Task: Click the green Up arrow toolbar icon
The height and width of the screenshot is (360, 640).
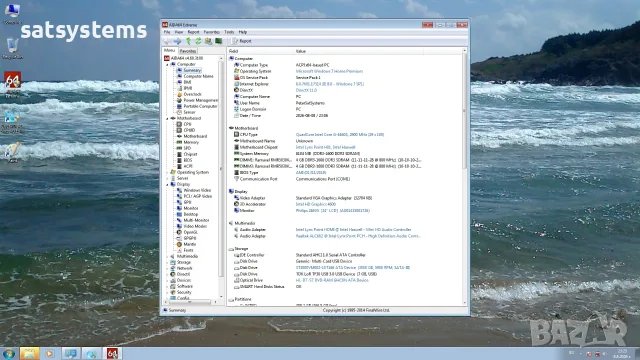Action: click(x=188, y=41)
